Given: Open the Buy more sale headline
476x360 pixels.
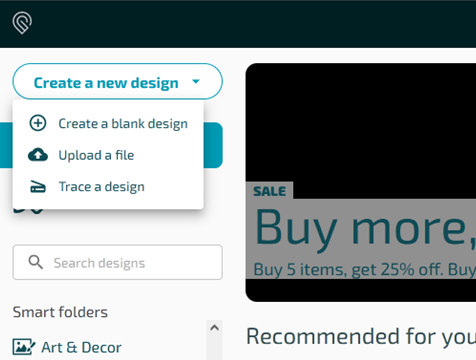Looking at the screenshot, I should point(365,229).
